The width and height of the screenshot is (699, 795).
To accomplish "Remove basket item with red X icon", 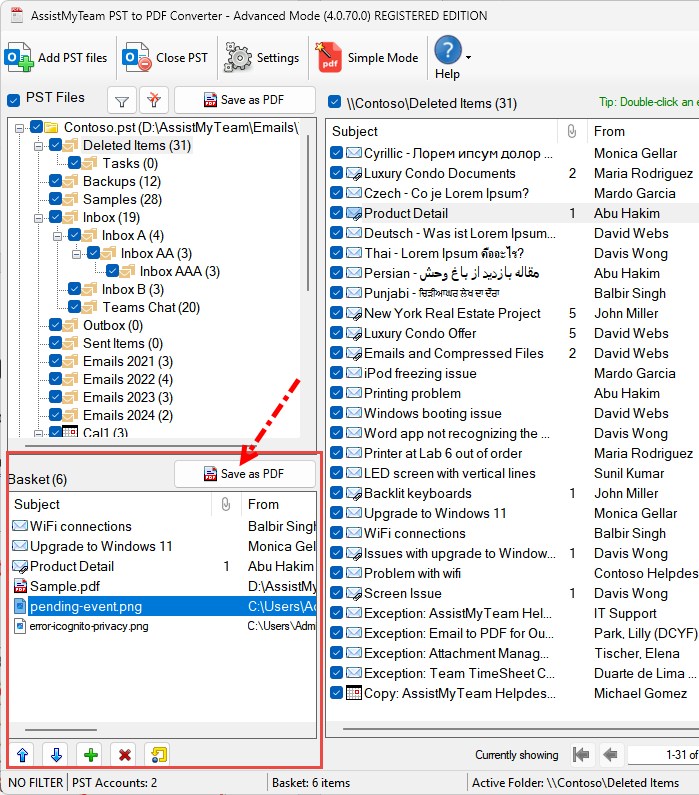I will tap(125, 755).
